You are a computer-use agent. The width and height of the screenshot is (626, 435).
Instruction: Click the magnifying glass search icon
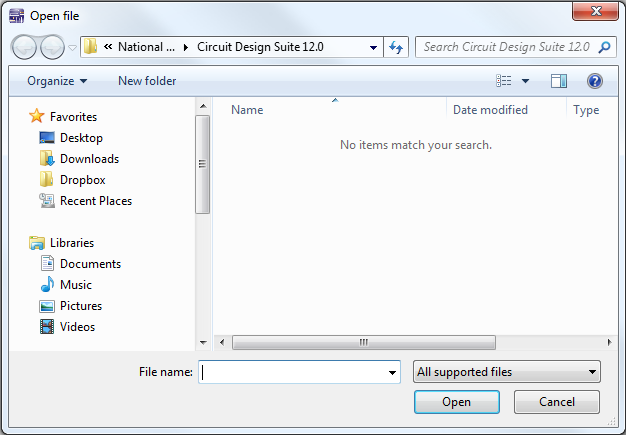605,47
